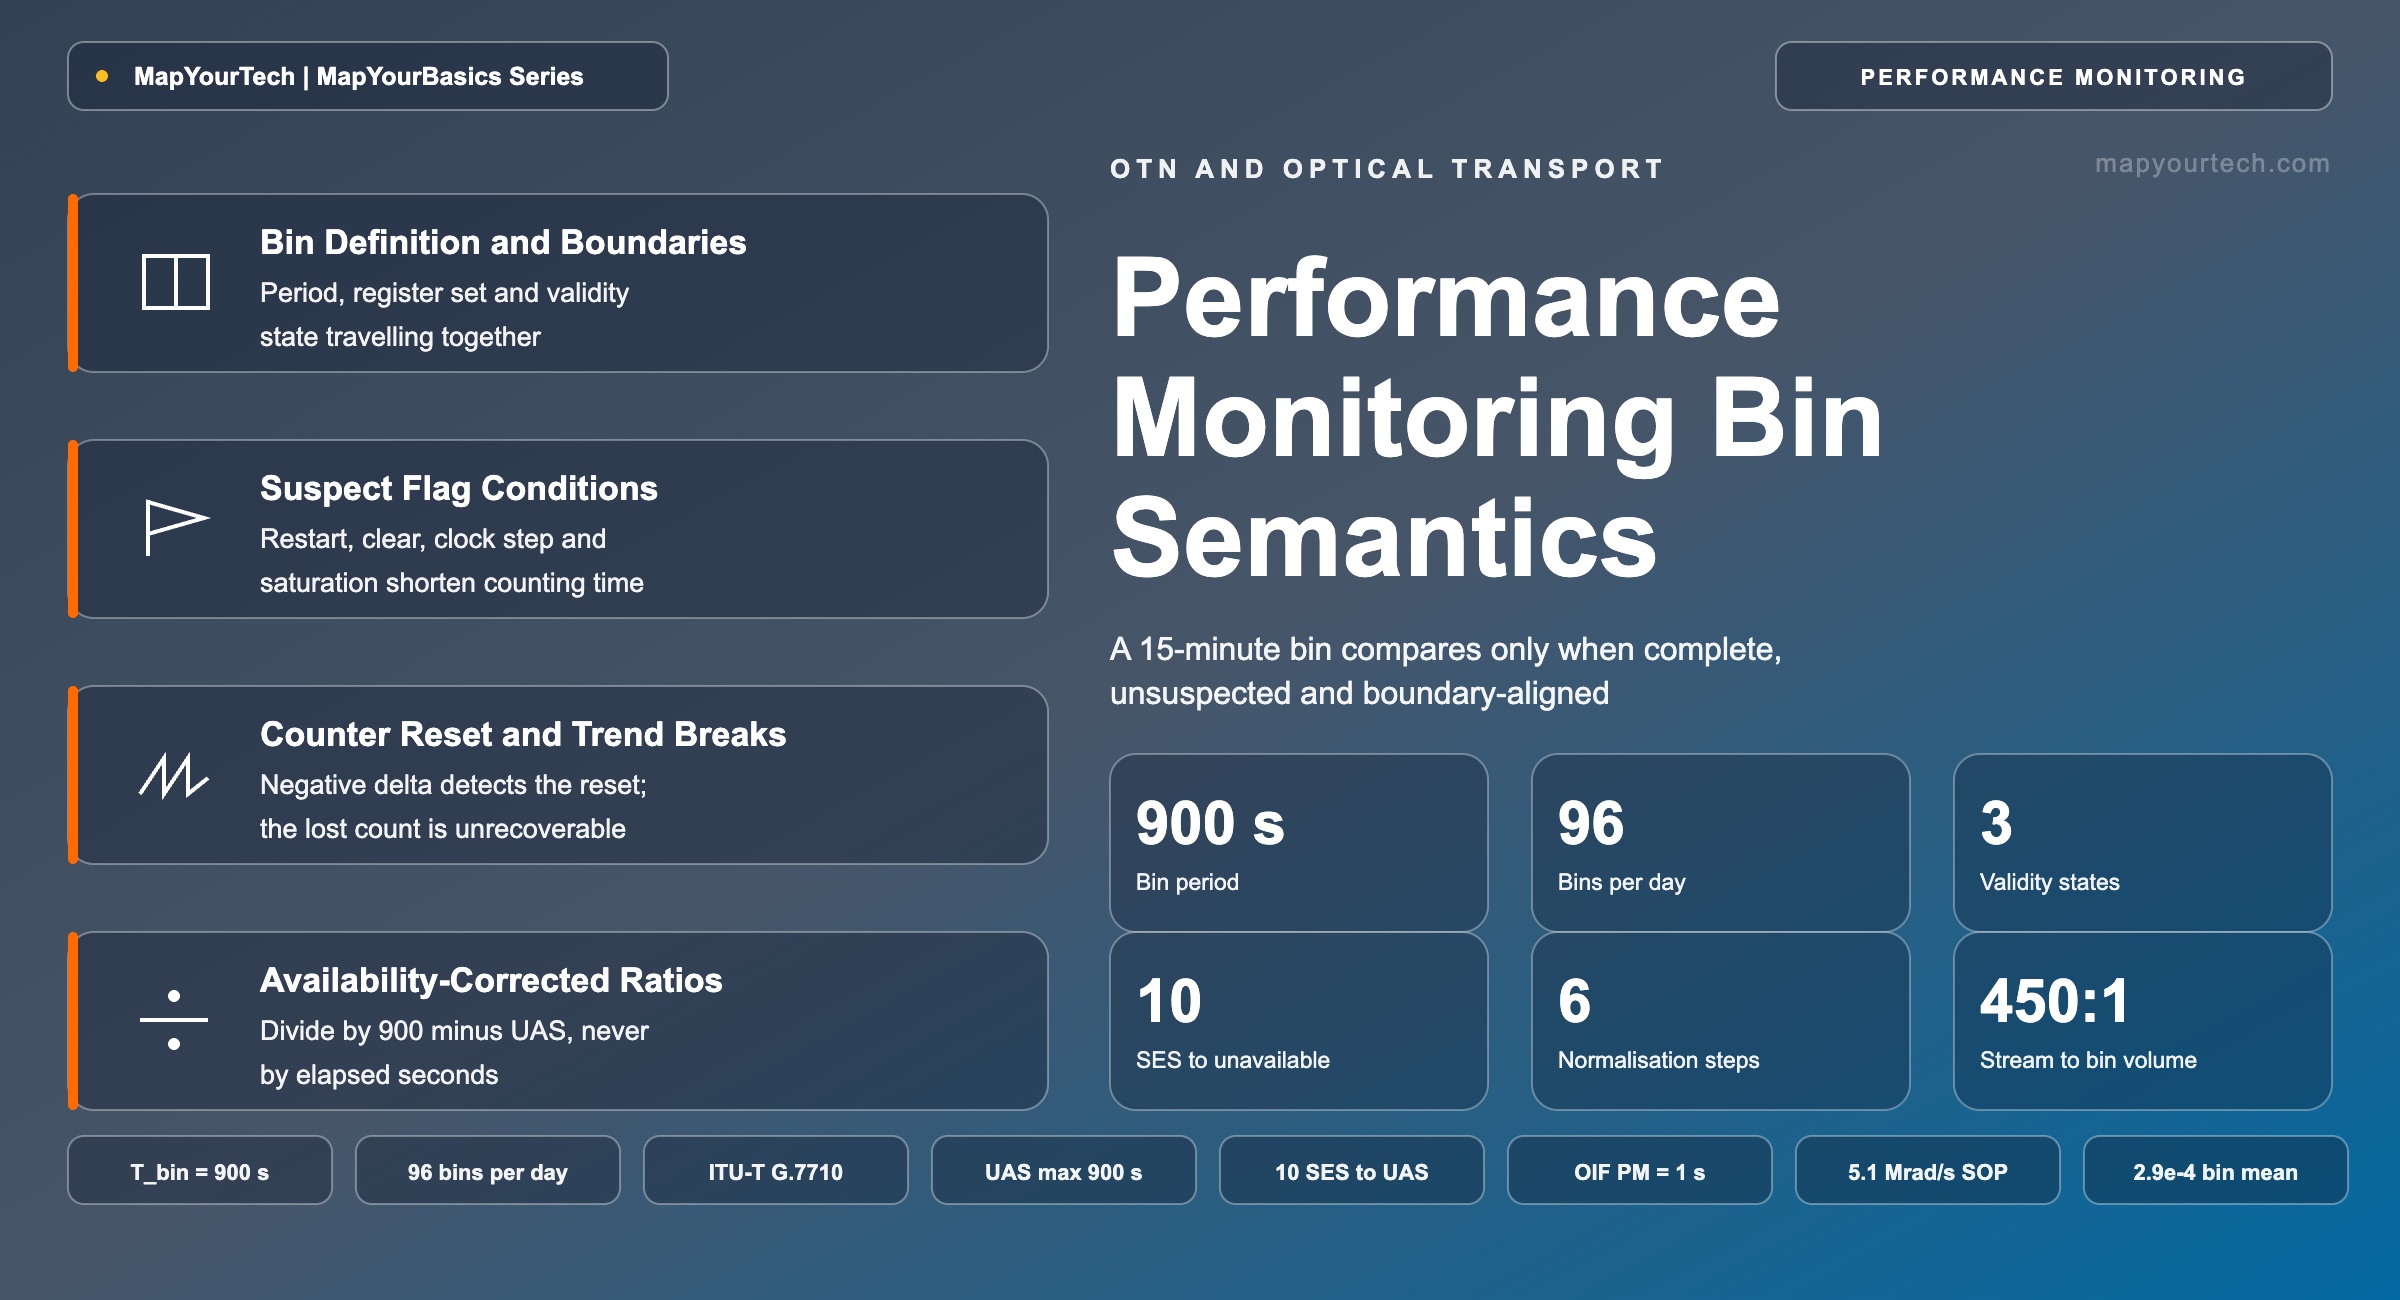The image size is (2400, 1300).
Task: Click the 5.1 Mrad/s SOP chip
Action: point(1928,1171)
